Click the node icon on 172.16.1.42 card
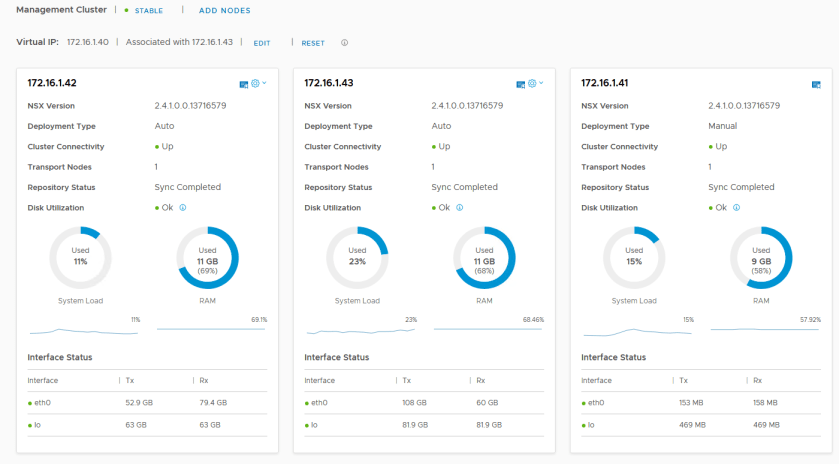The width and height of the screenshot is (839, 464). click(x=244, y=83)
